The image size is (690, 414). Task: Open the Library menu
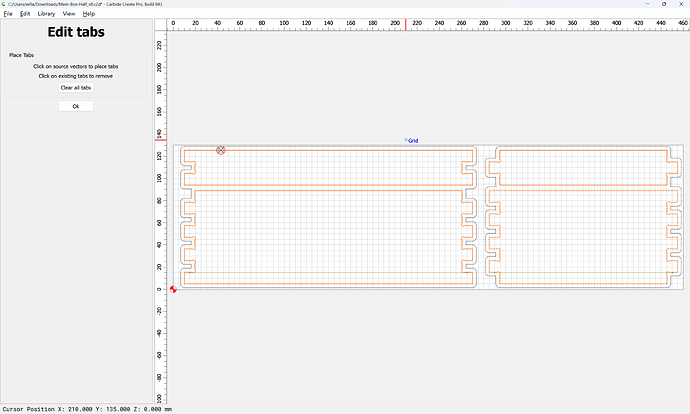[46, 14]
